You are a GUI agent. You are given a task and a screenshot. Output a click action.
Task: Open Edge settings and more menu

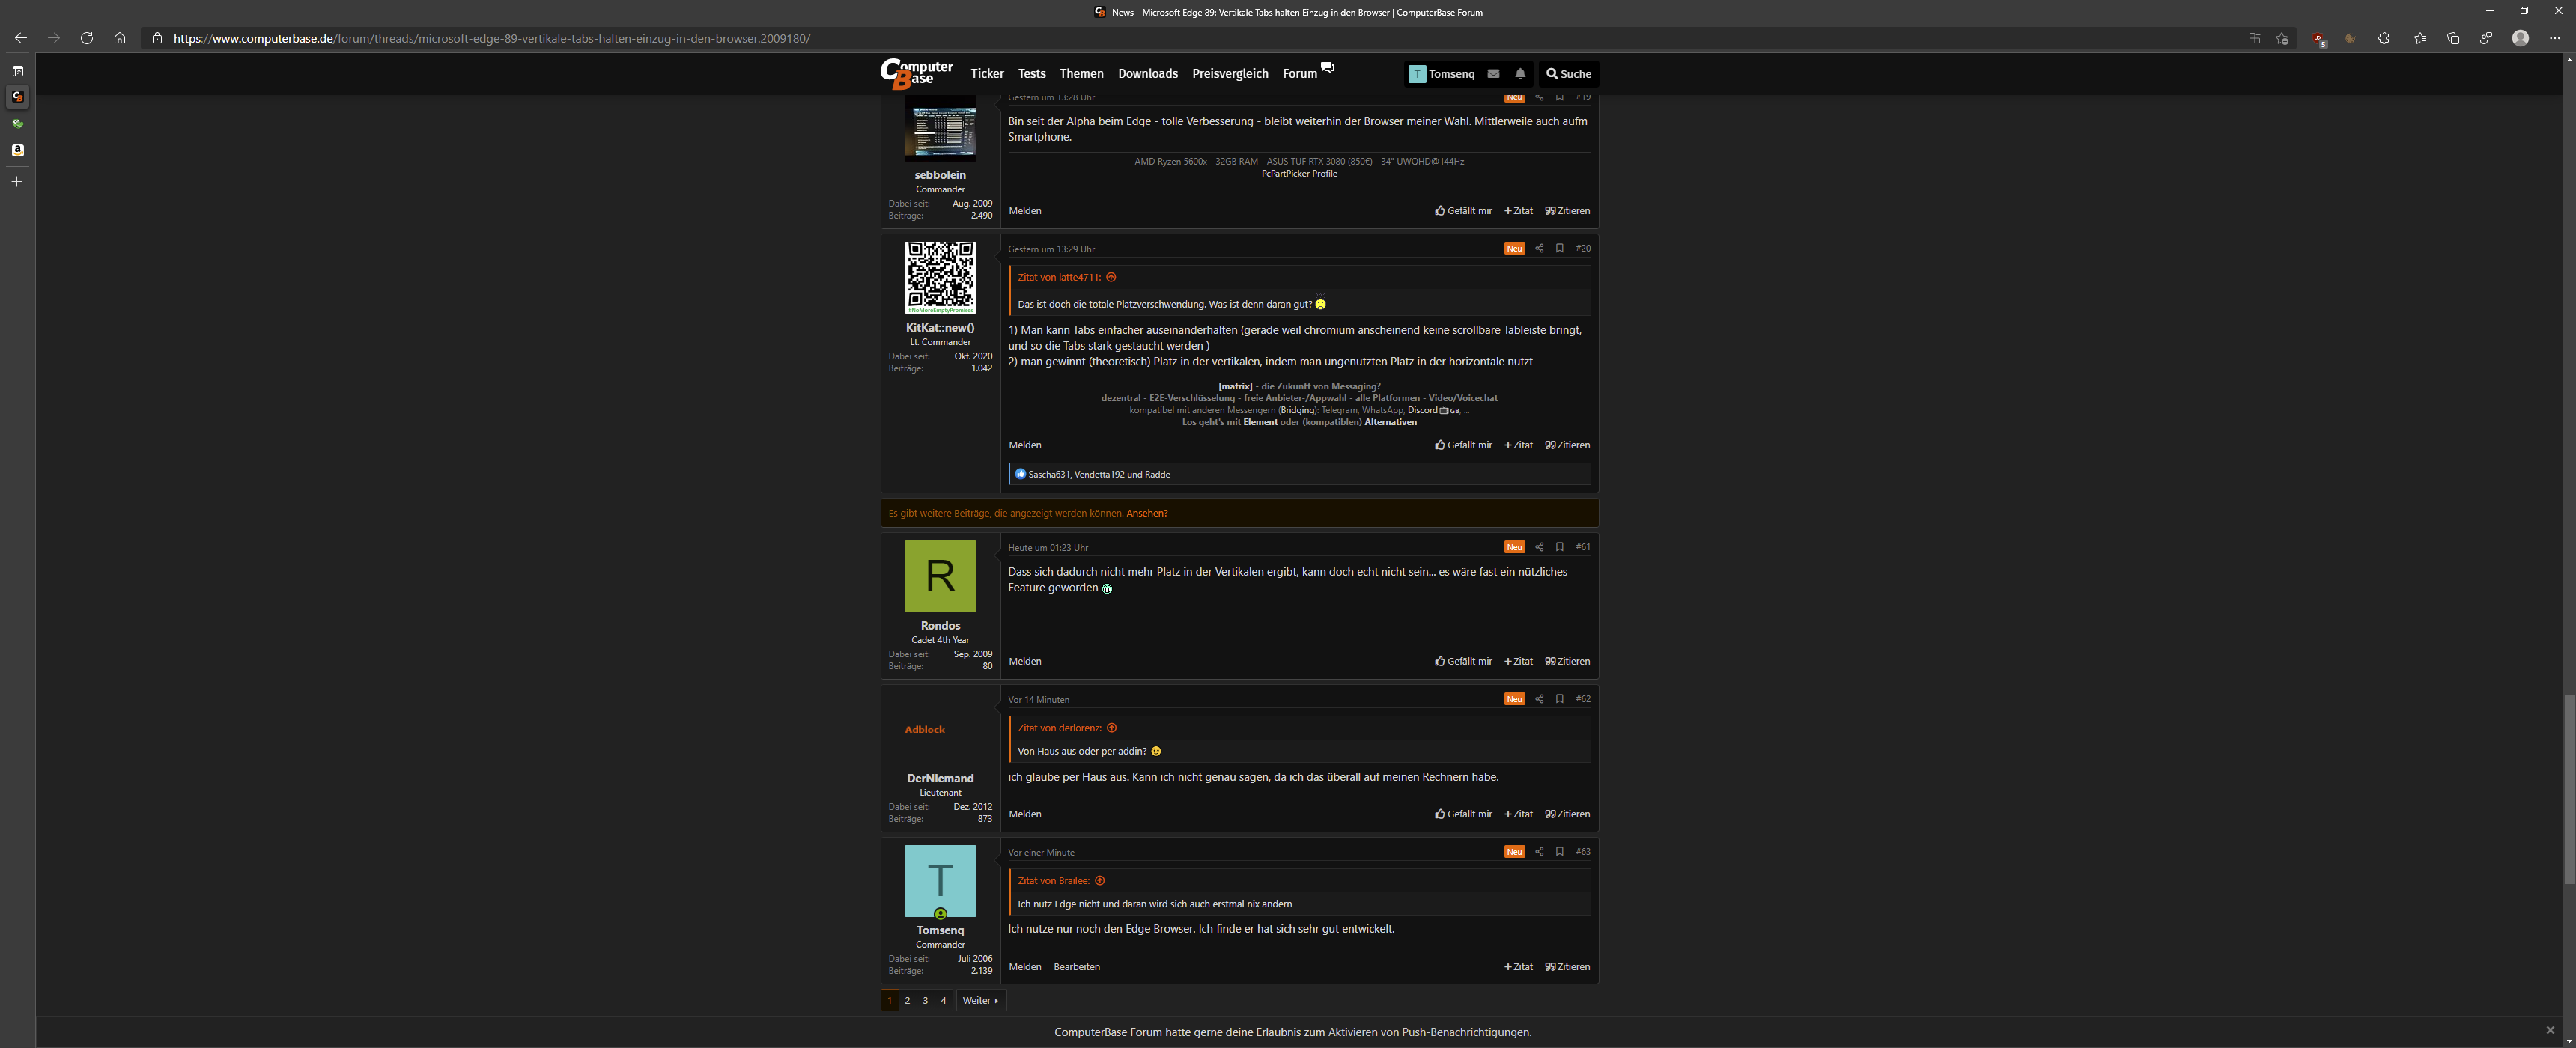tap(2554, 39)
